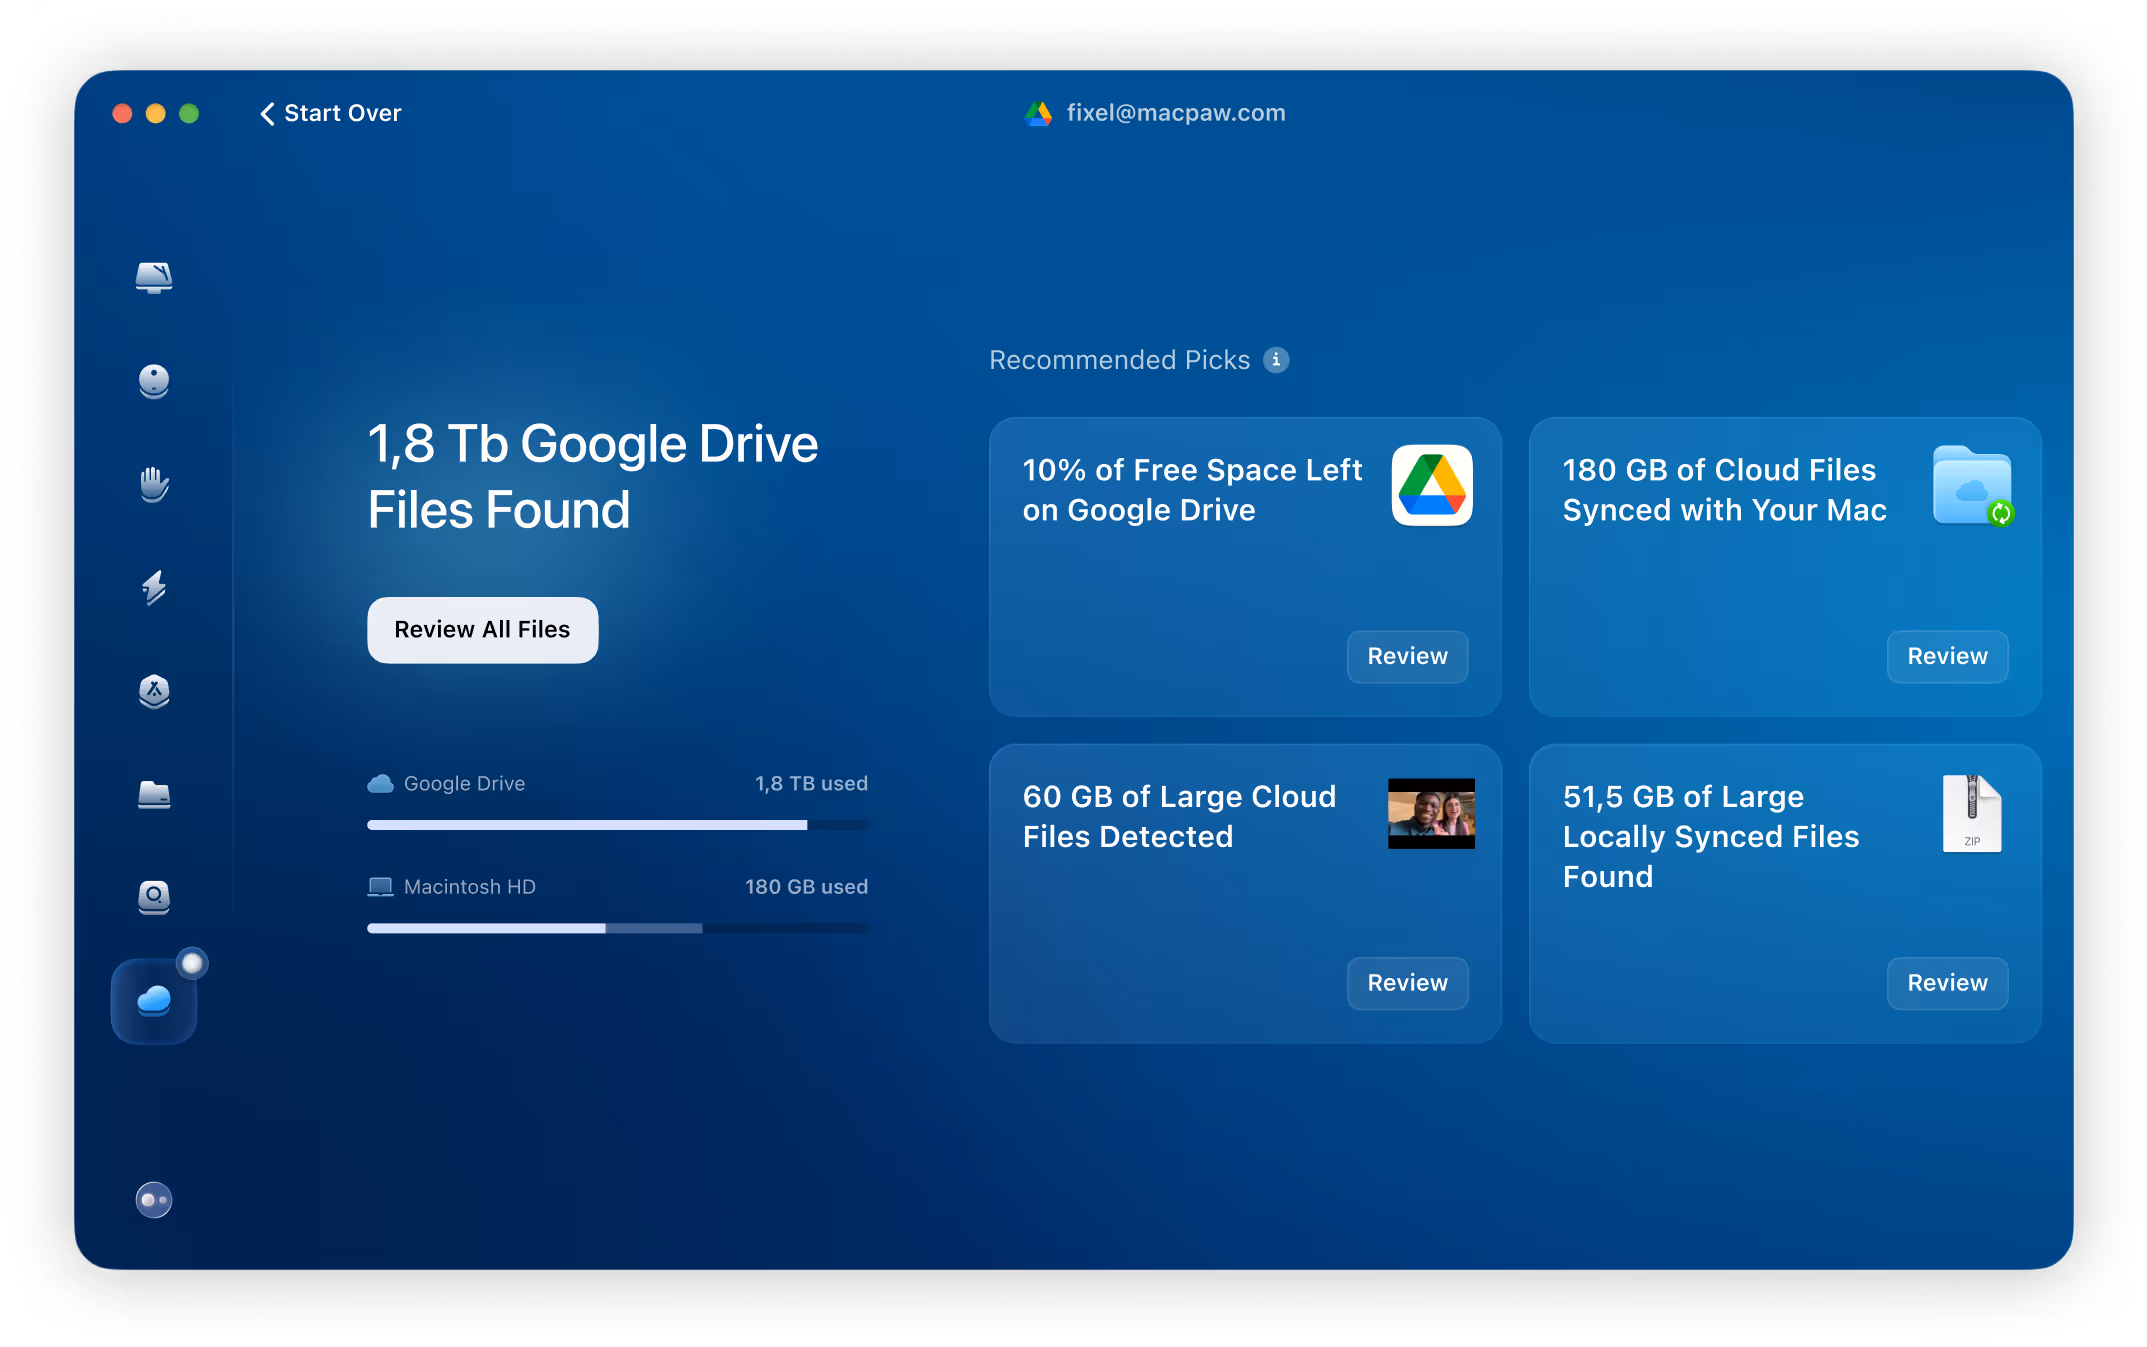Image resolution: width=2147 pixels, height=1347 pixels.
Task: Click the Macintosh HD storage usage bar
Action: [618, 929]
